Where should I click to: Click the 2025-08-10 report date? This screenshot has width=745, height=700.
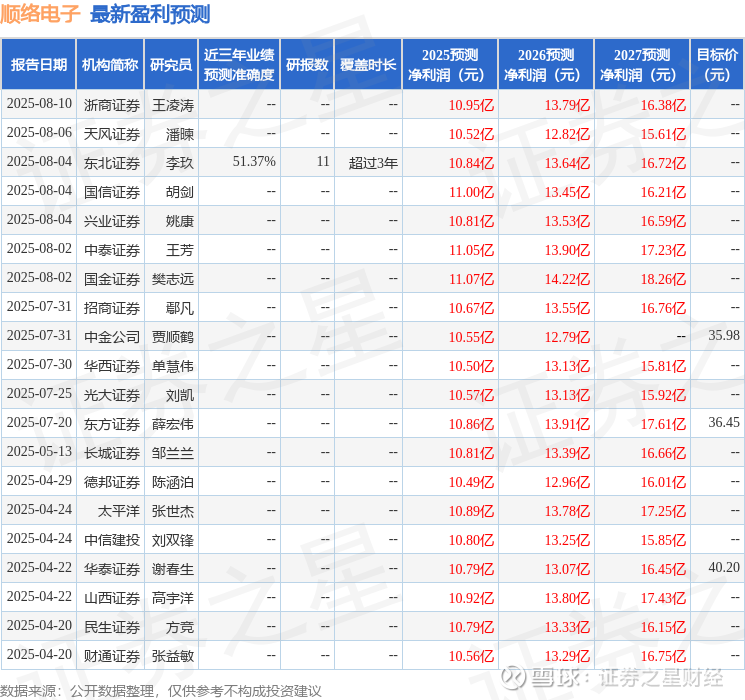pos(39,103)
